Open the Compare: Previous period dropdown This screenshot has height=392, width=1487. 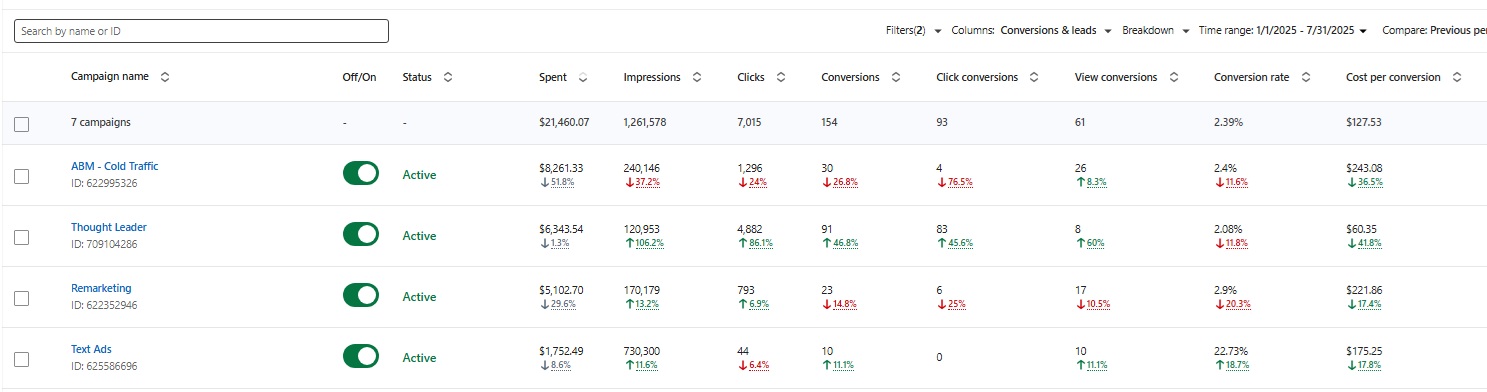[x=1434, y=31]
